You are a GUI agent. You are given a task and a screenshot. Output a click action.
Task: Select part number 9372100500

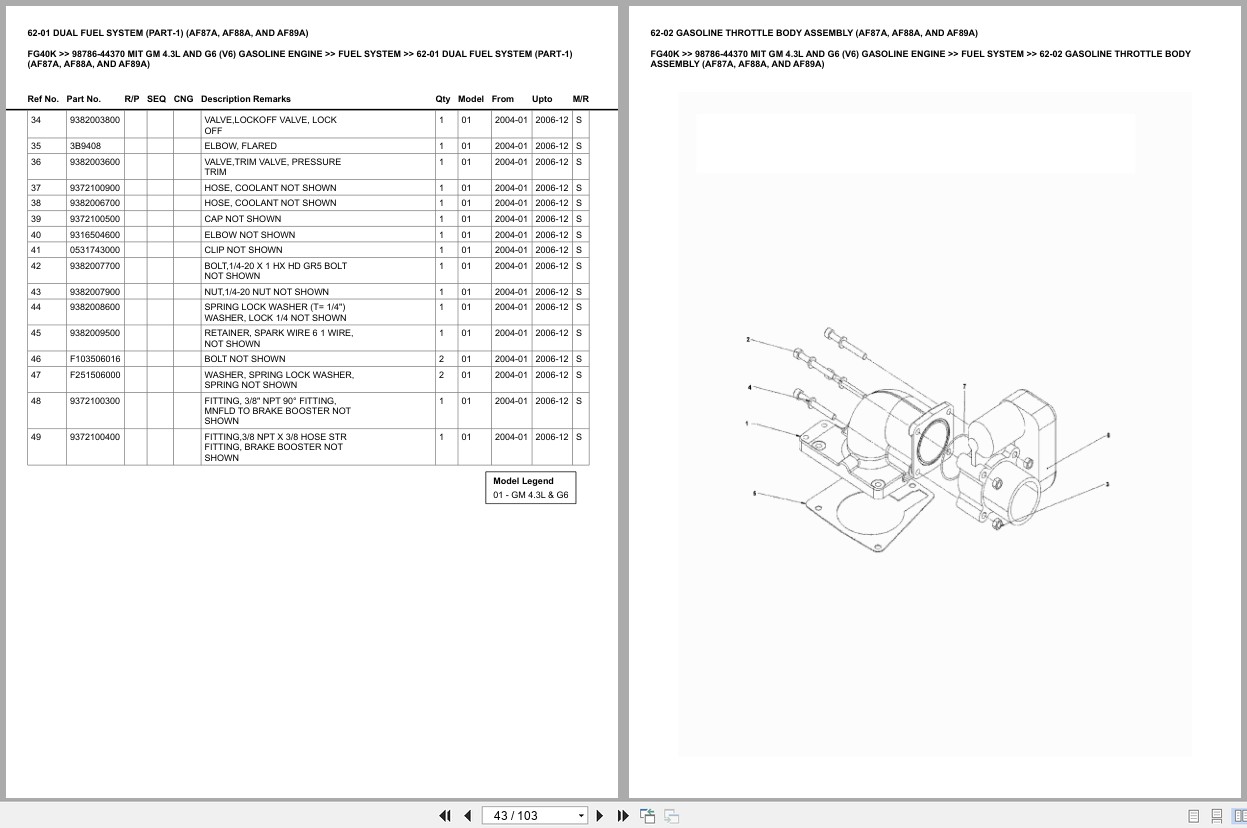coord(95,219)
